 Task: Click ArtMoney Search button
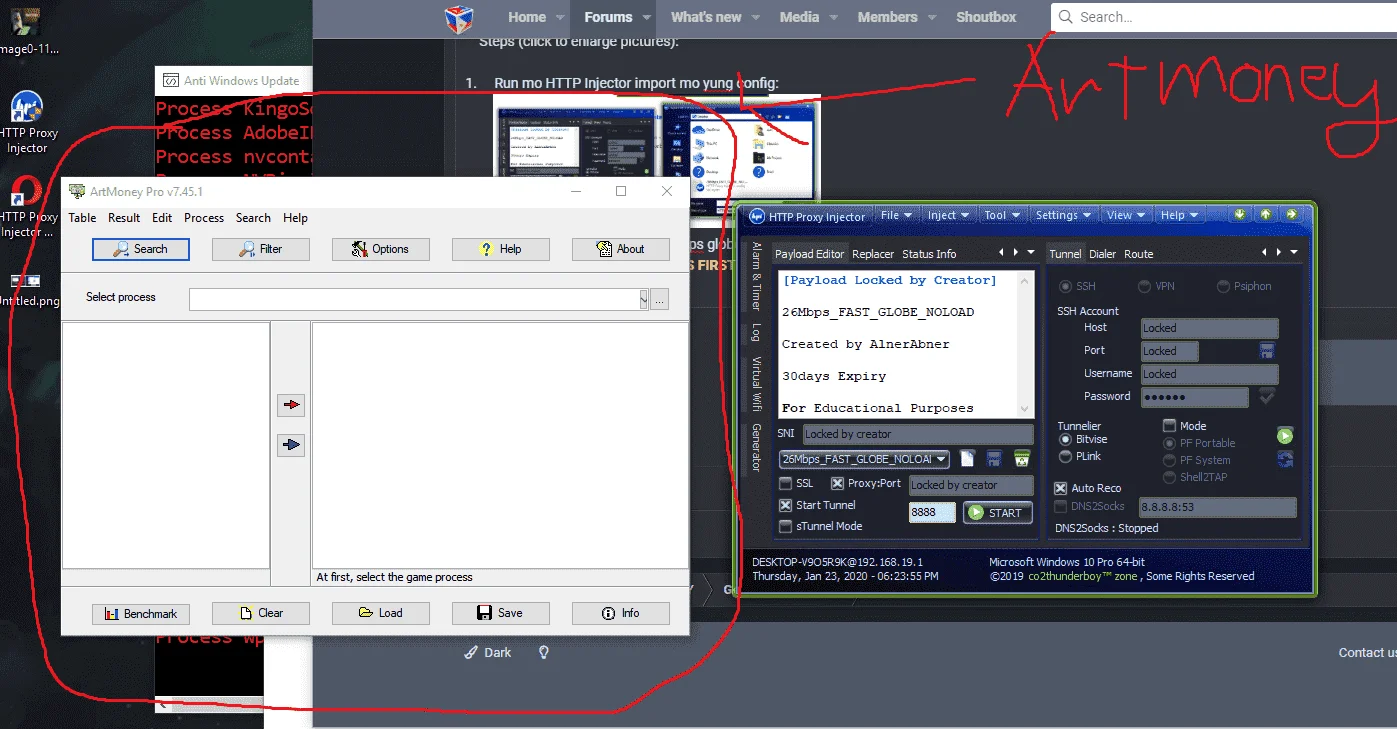pos(141,249)
